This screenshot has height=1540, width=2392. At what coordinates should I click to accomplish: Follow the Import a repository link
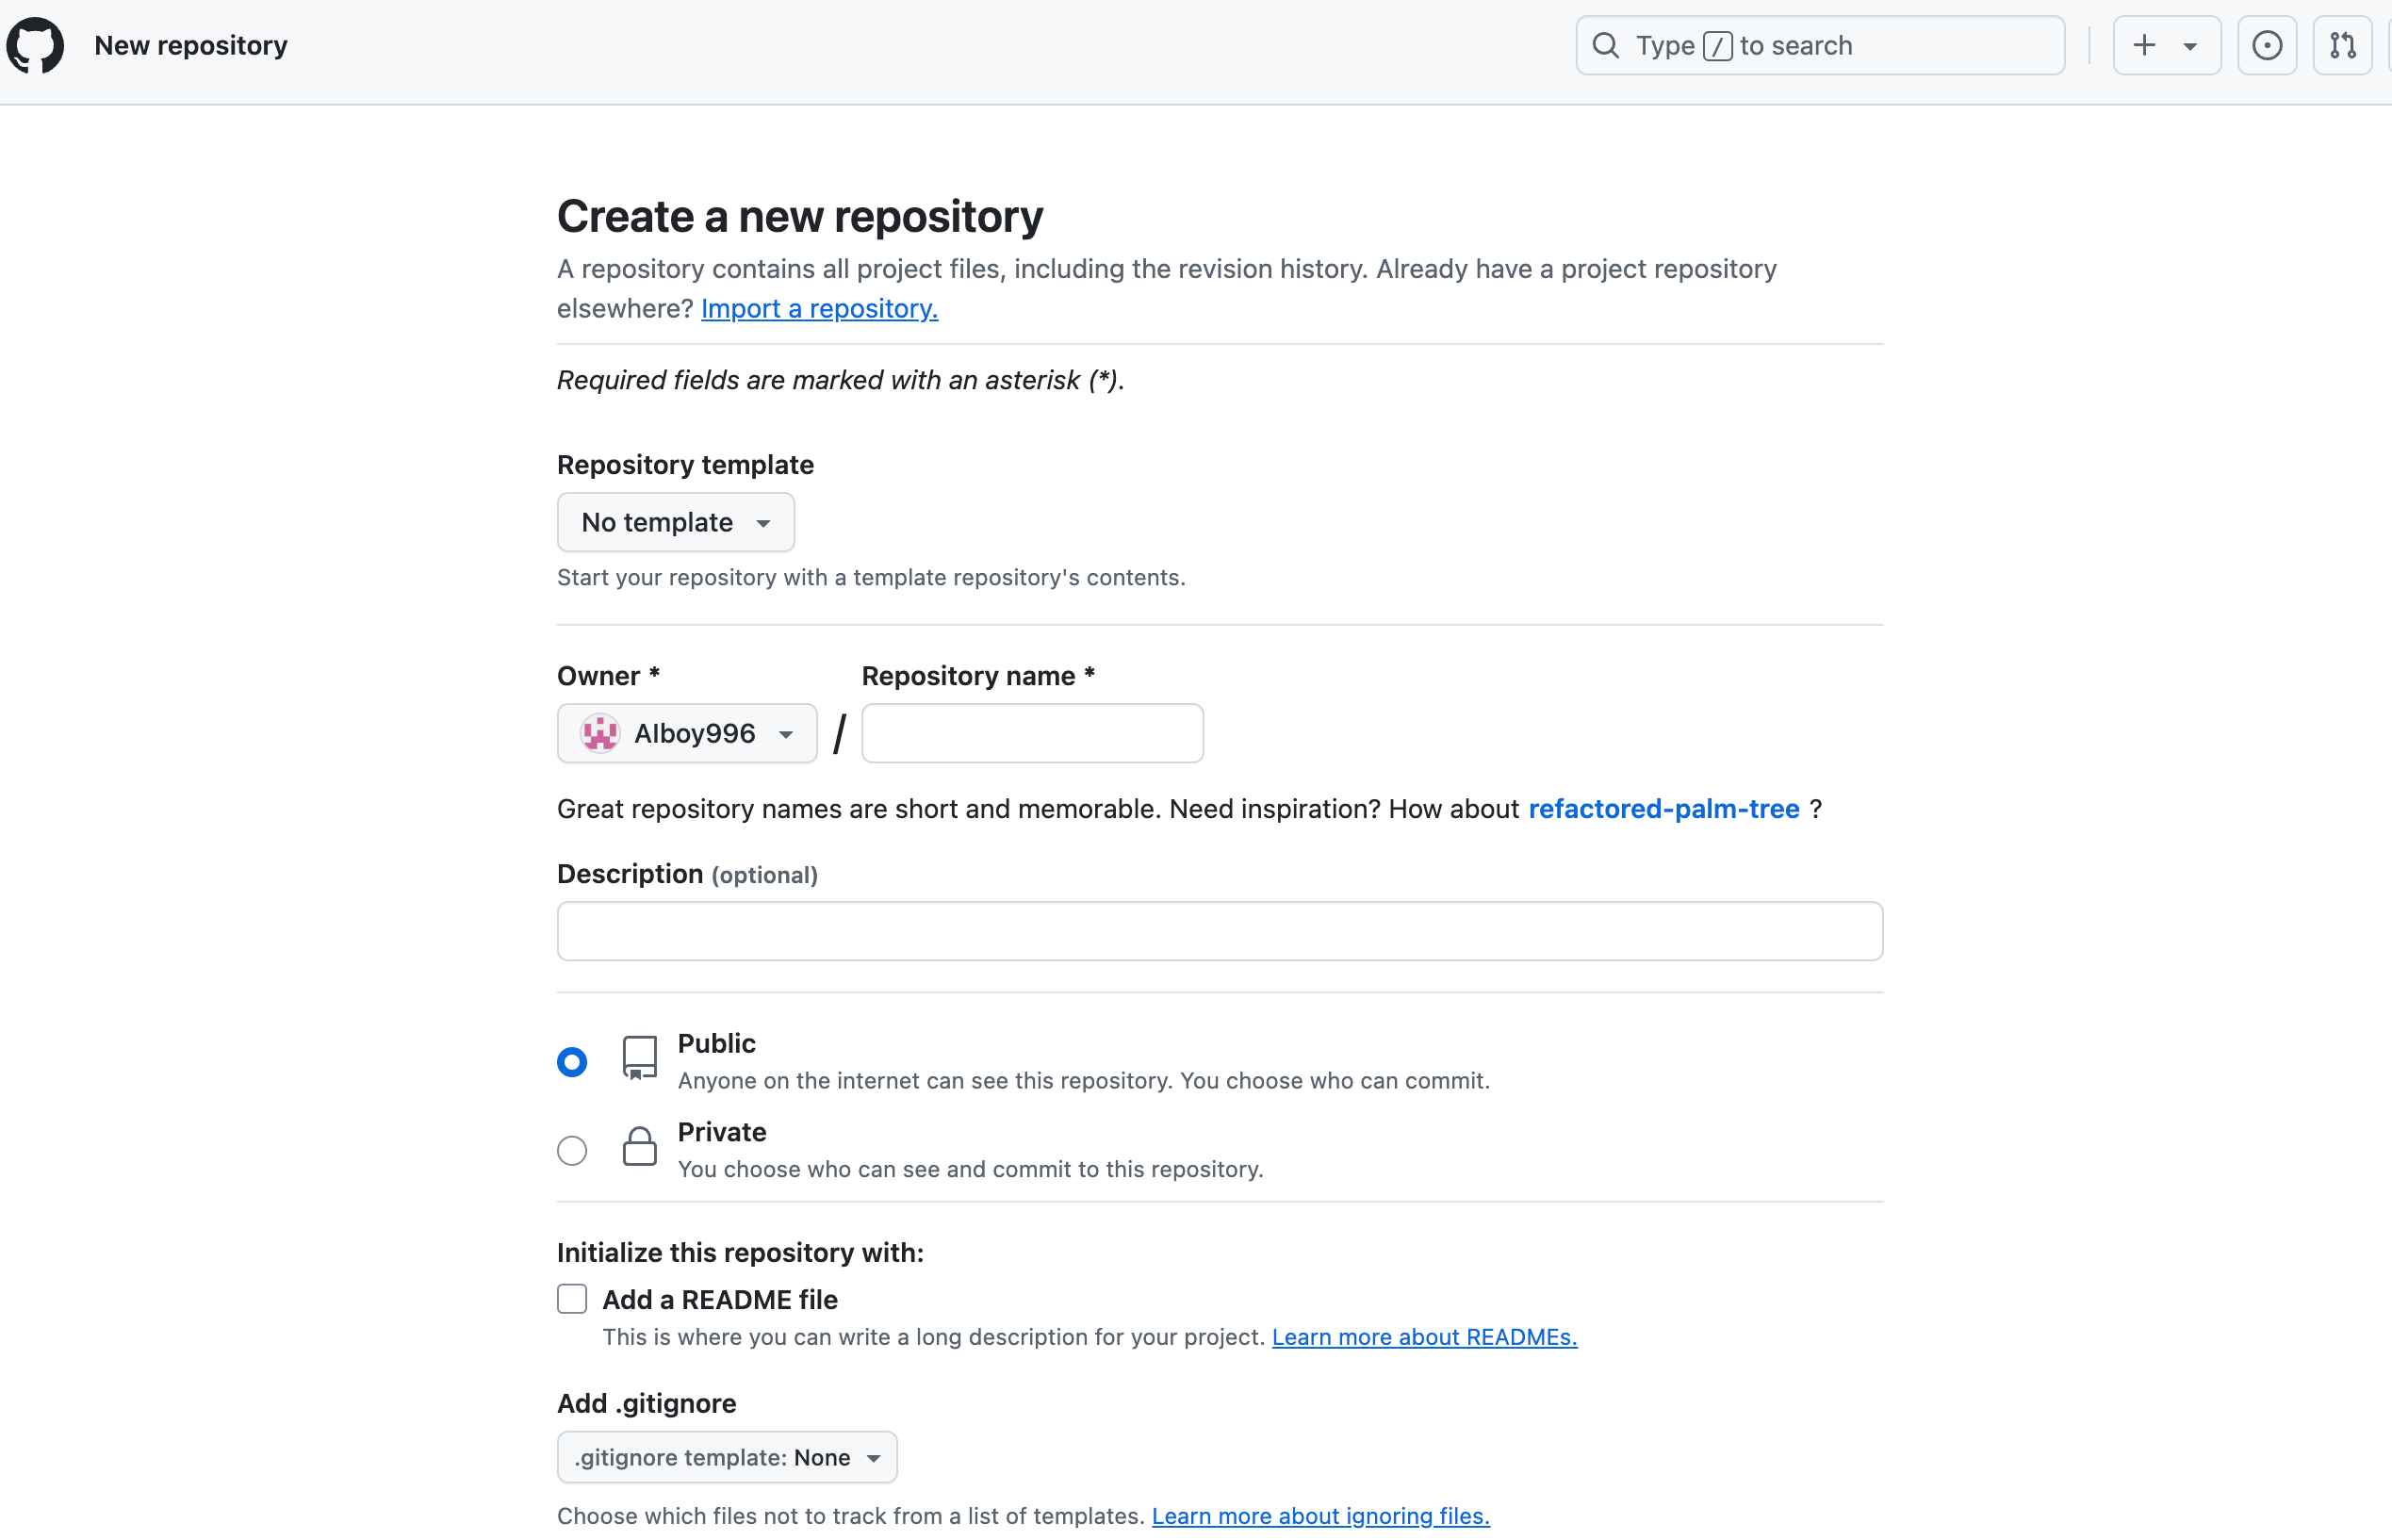819,308
